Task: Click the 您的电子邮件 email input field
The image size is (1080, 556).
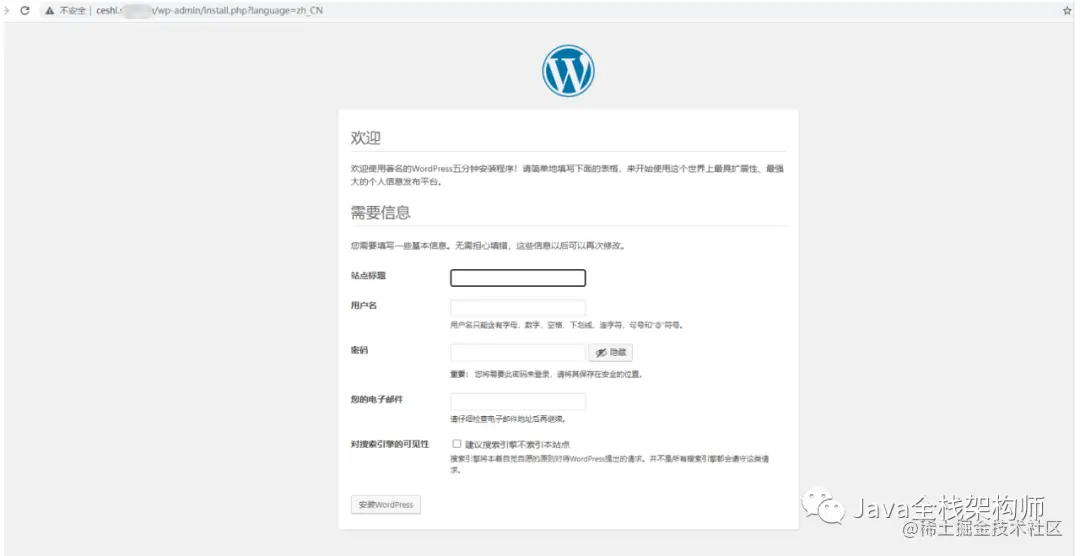Action: (518, 402)
